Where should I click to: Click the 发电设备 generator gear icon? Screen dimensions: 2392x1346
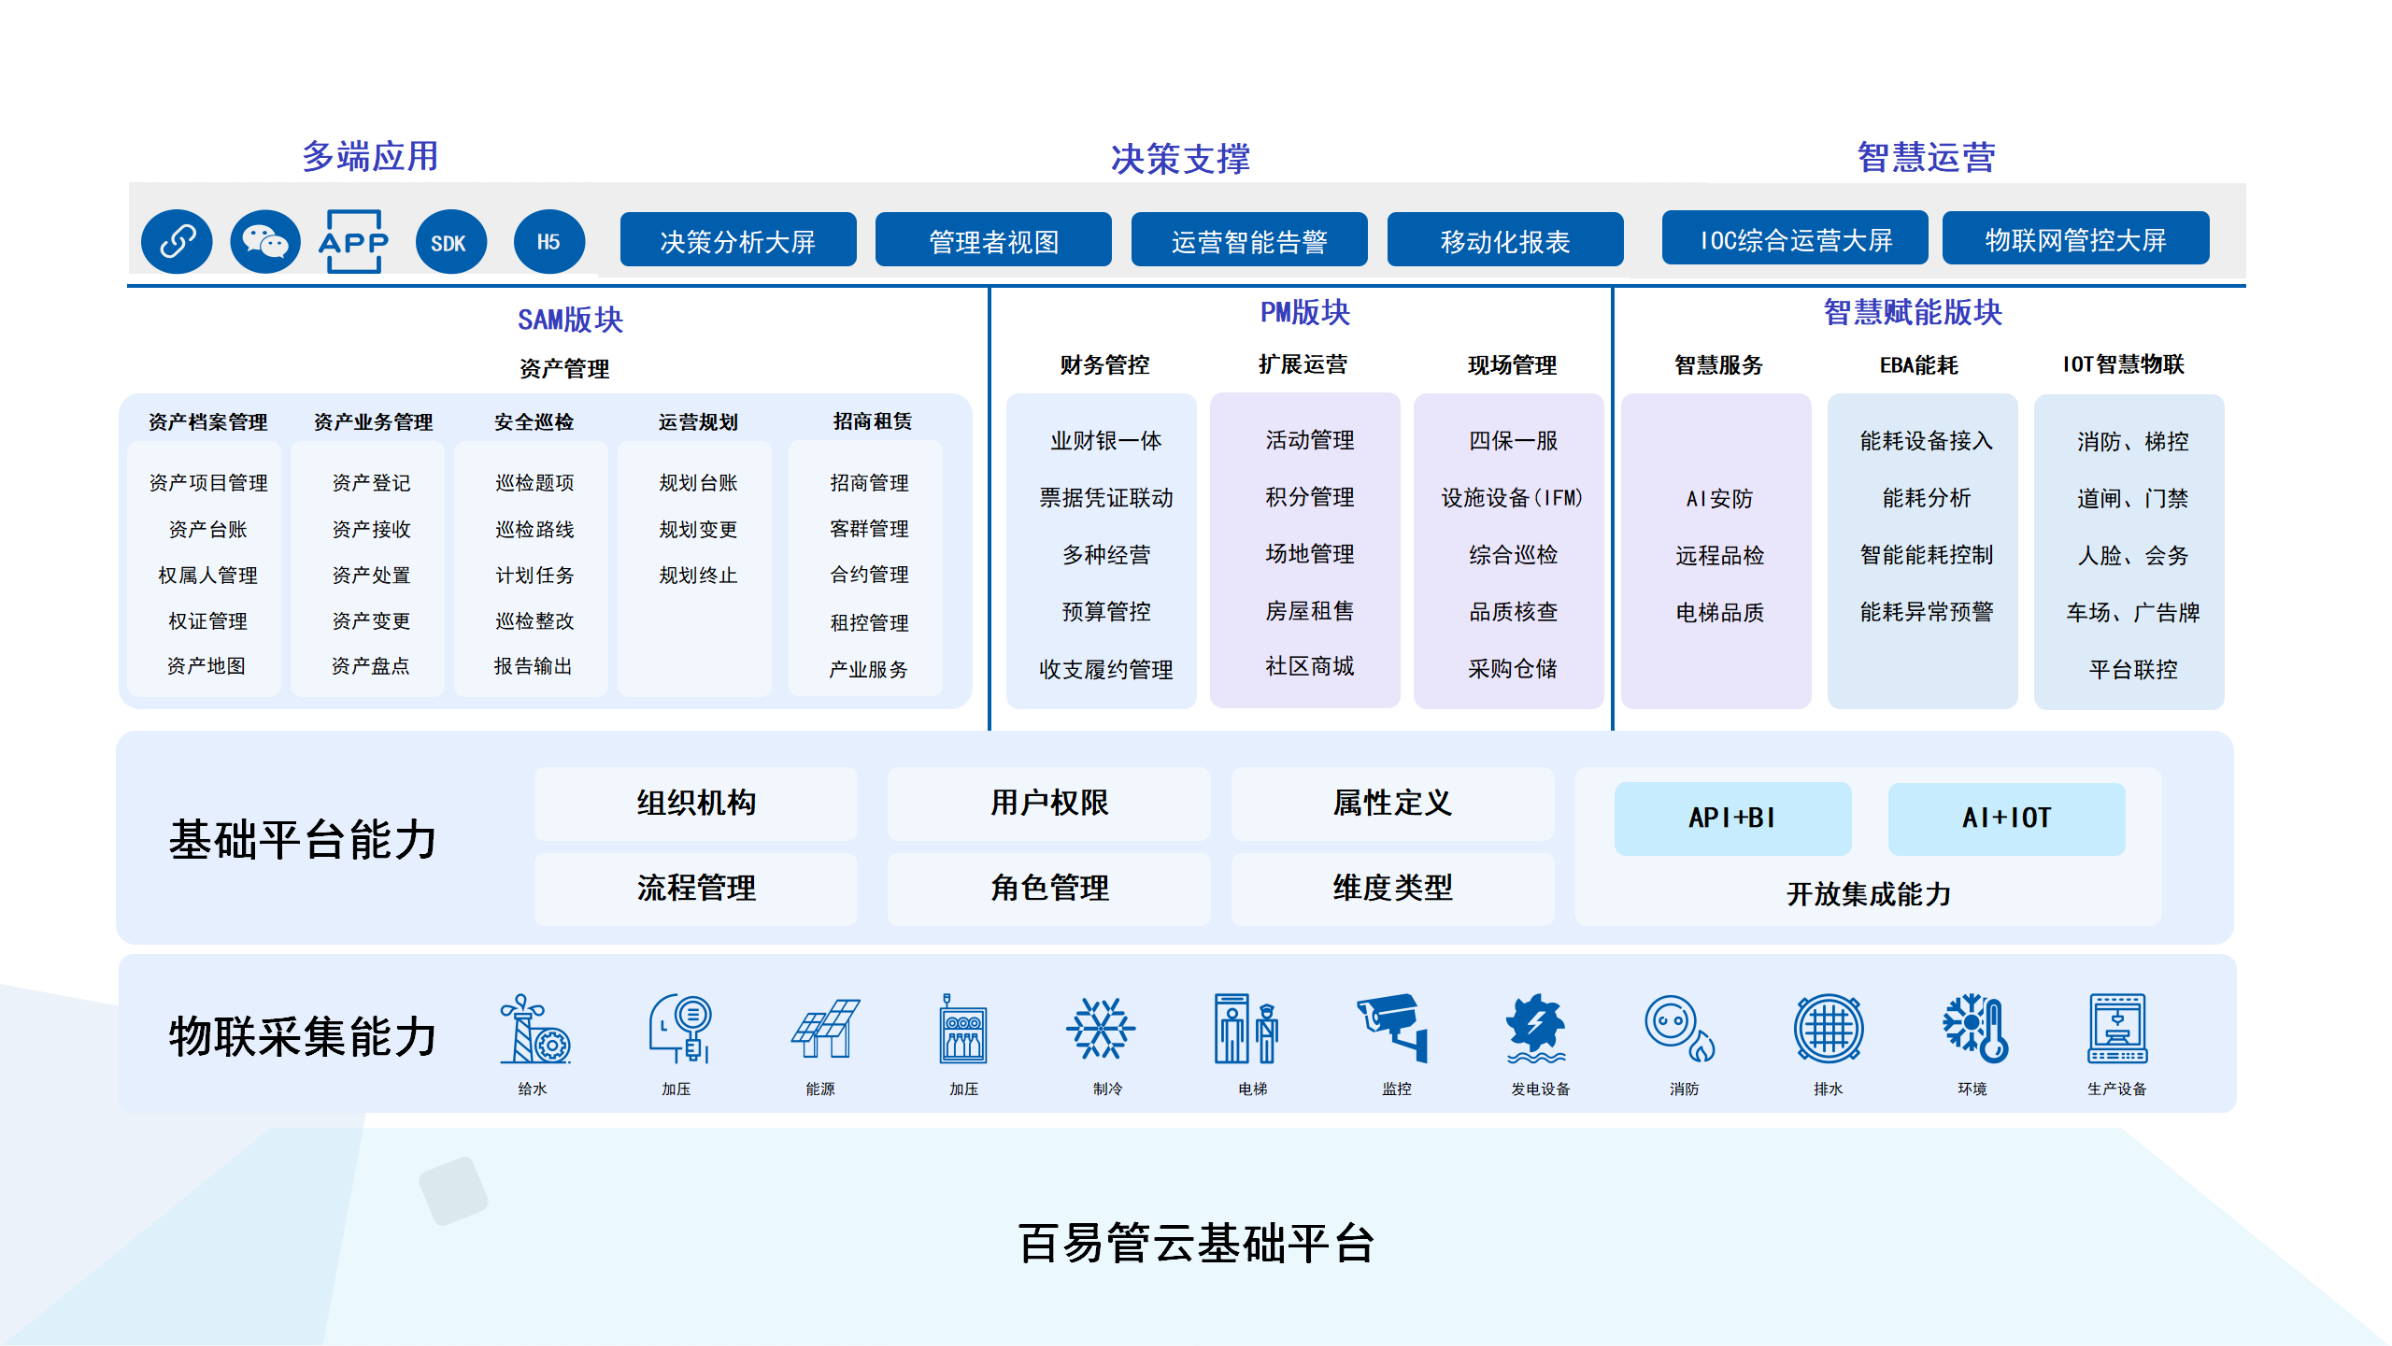1537,1029
